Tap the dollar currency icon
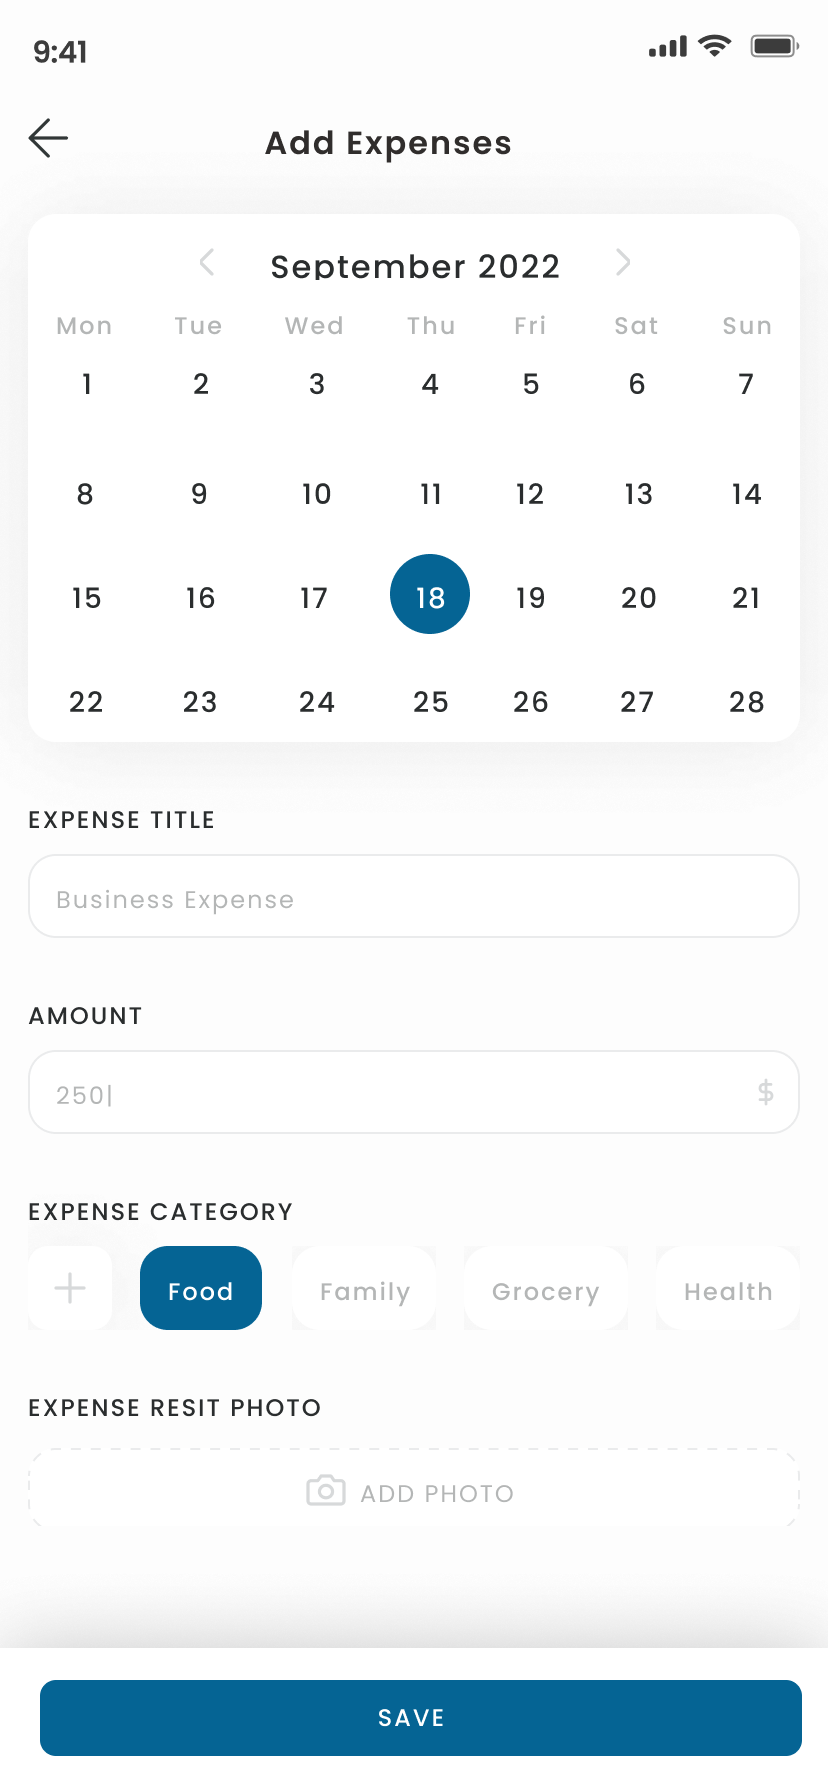The height and width of the screenshot is (1792, 828). point(766,1092)
